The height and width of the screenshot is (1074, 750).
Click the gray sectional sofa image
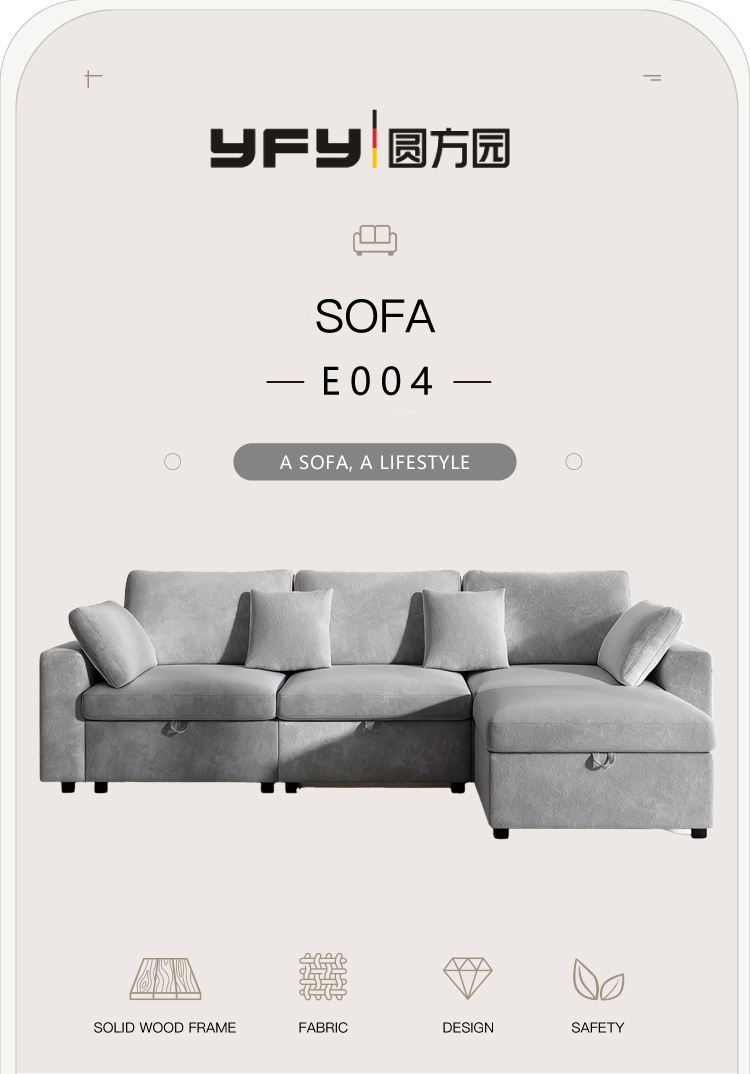click(377, 703)
